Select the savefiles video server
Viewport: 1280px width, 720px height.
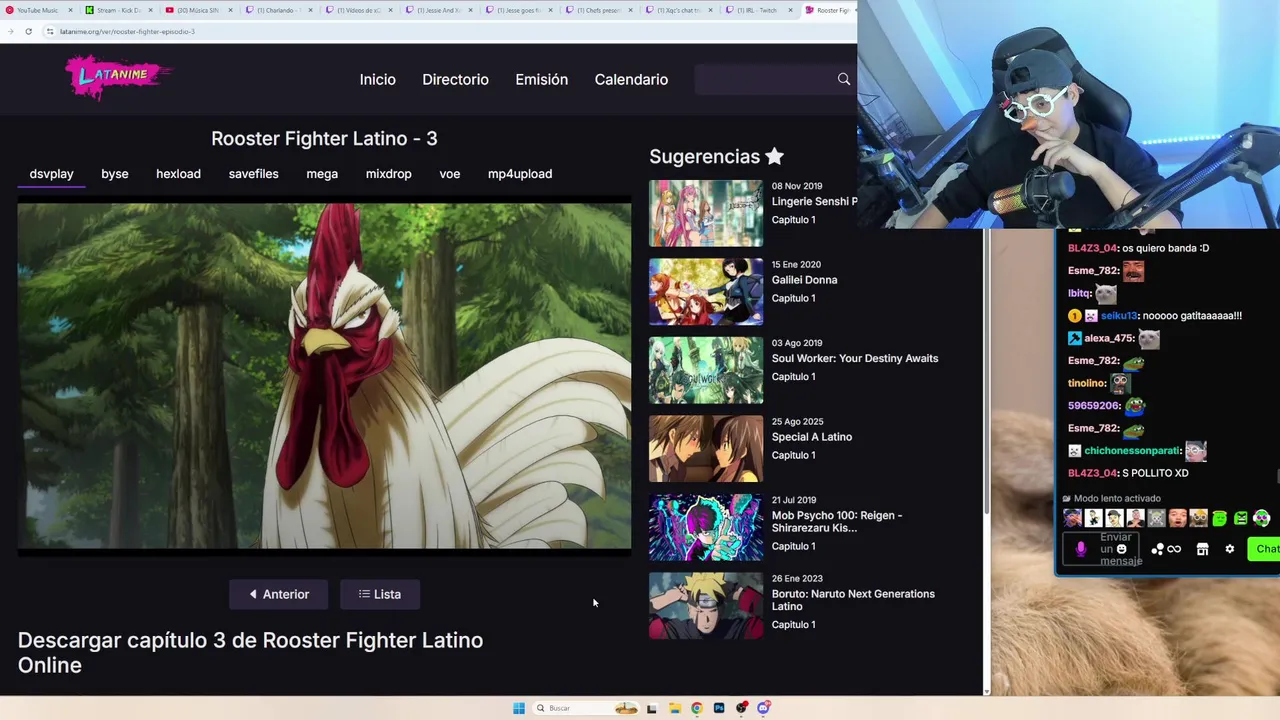click(x=253, y=174)
